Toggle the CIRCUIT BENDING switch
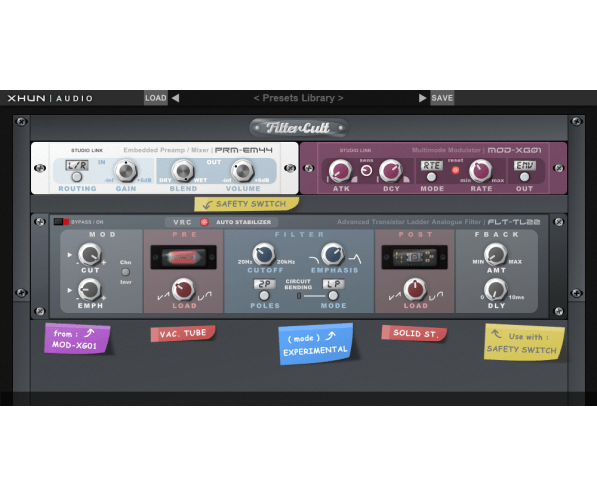 [x=299, y=296]
